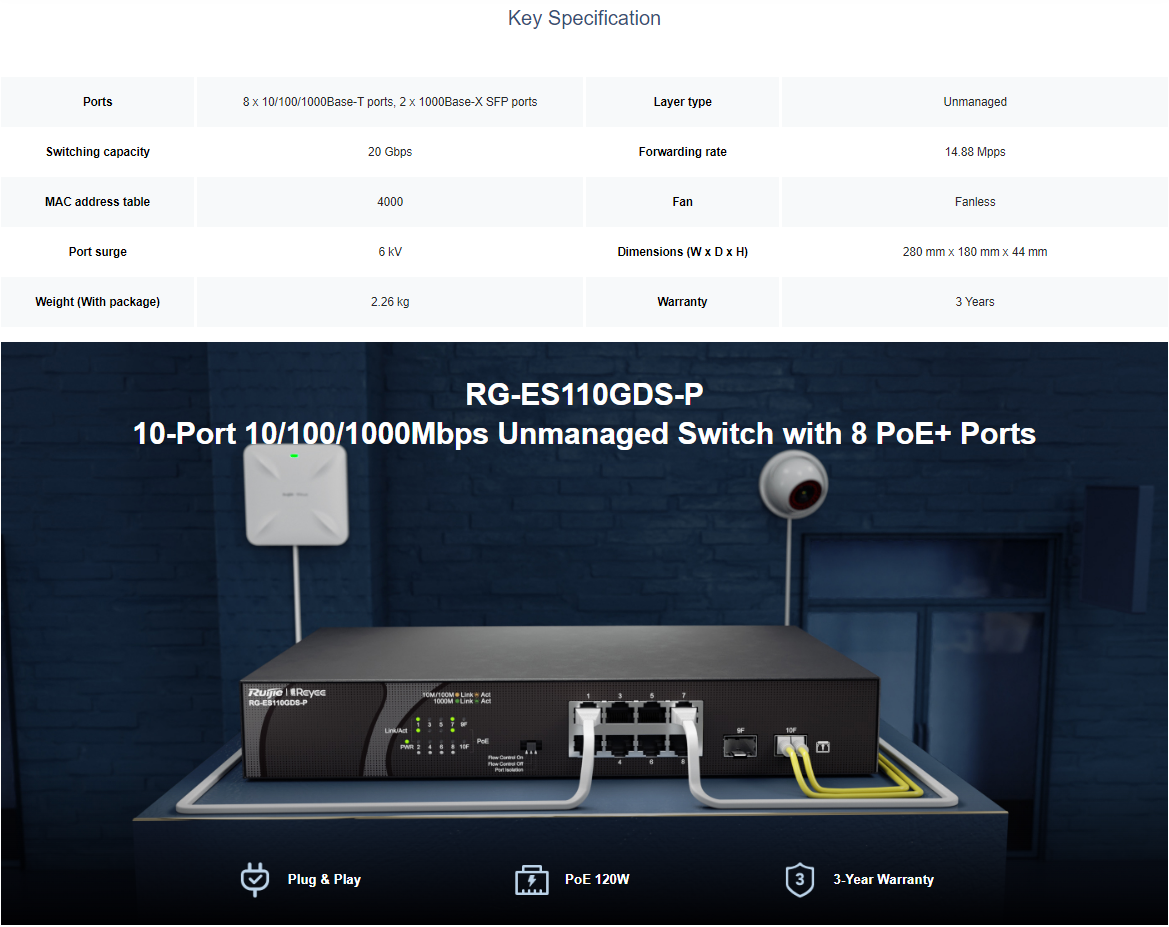Screen dimensions: 1169x927
Task: Click the Plug & Play plug icon
Action: (x=255, y=879)
